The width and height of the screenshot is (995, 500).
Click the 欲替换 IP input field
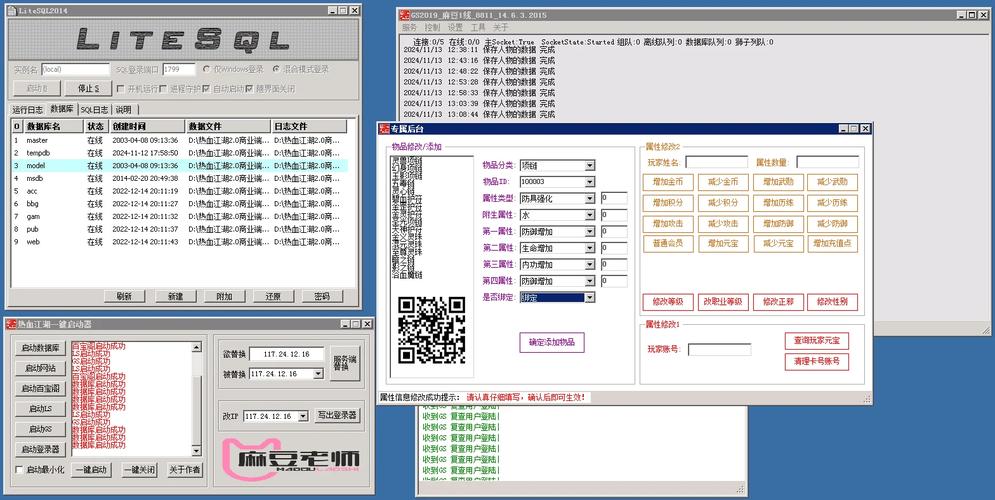tap(287, 354)
